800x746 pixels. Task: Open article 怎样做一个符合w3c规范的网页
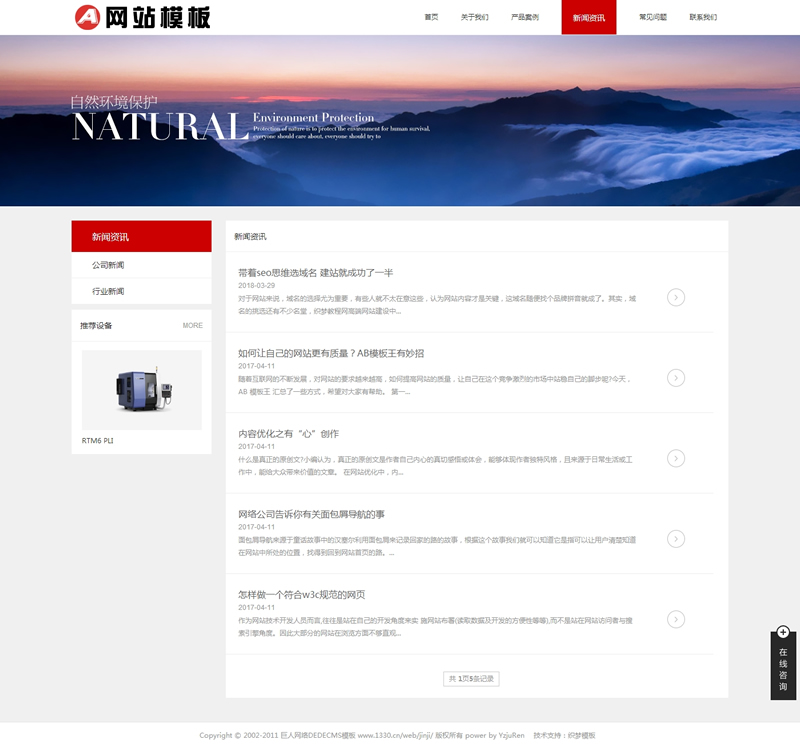pyautogui.click(x=301, y=594)
